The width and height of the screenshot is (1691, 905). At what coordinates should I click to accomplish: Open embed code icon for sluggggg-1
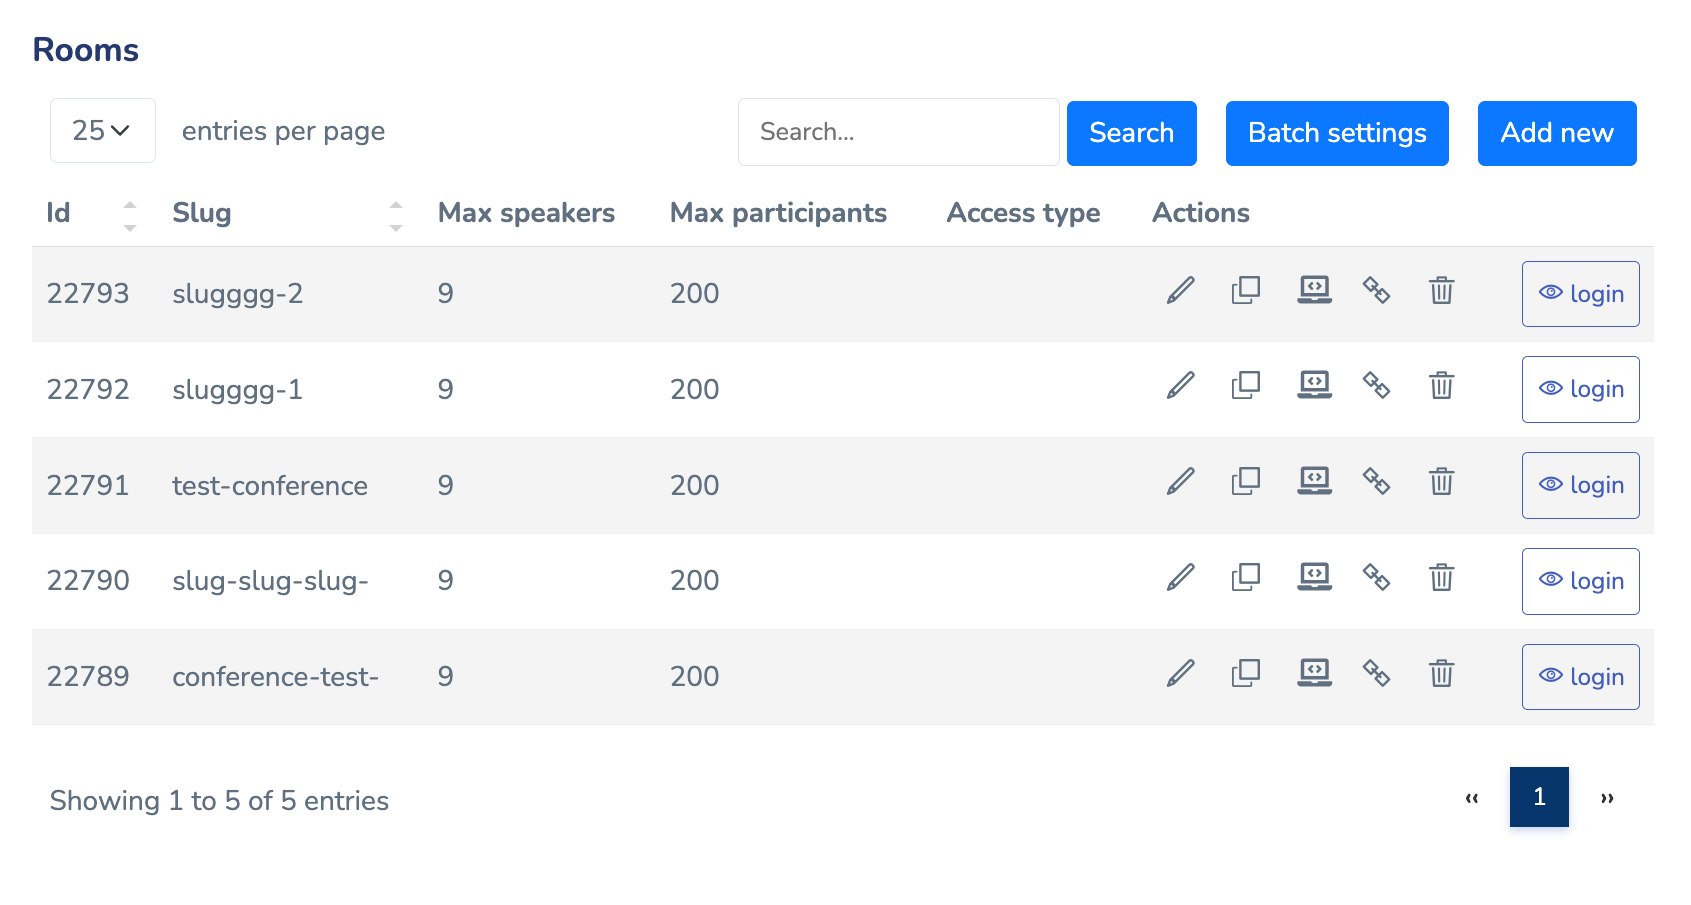pyautogui.click(x=1315, y=386)
